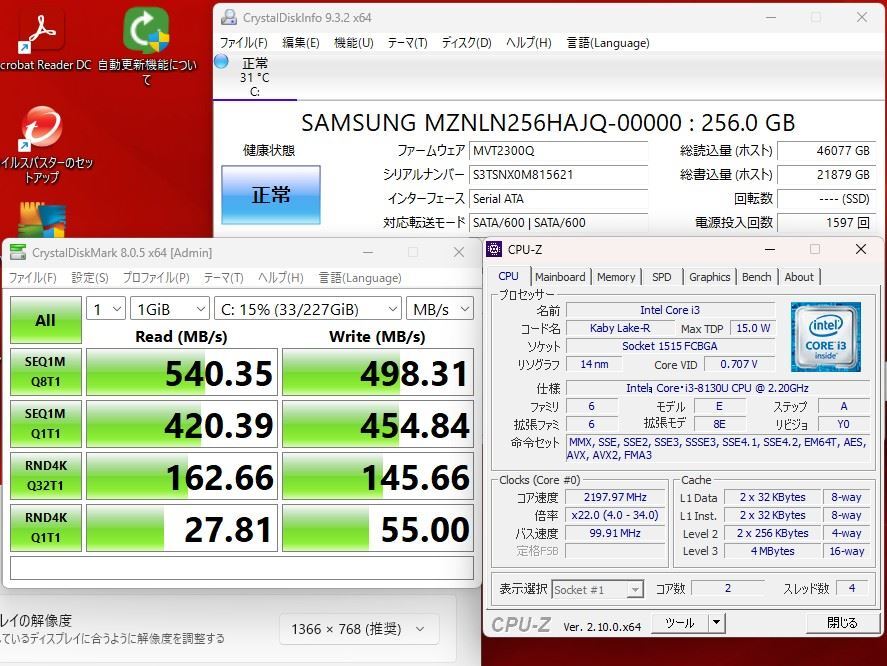The image size is (887, 666).
Task: Click the CPU-Z title bar app icon
Action: coord(492,249)
